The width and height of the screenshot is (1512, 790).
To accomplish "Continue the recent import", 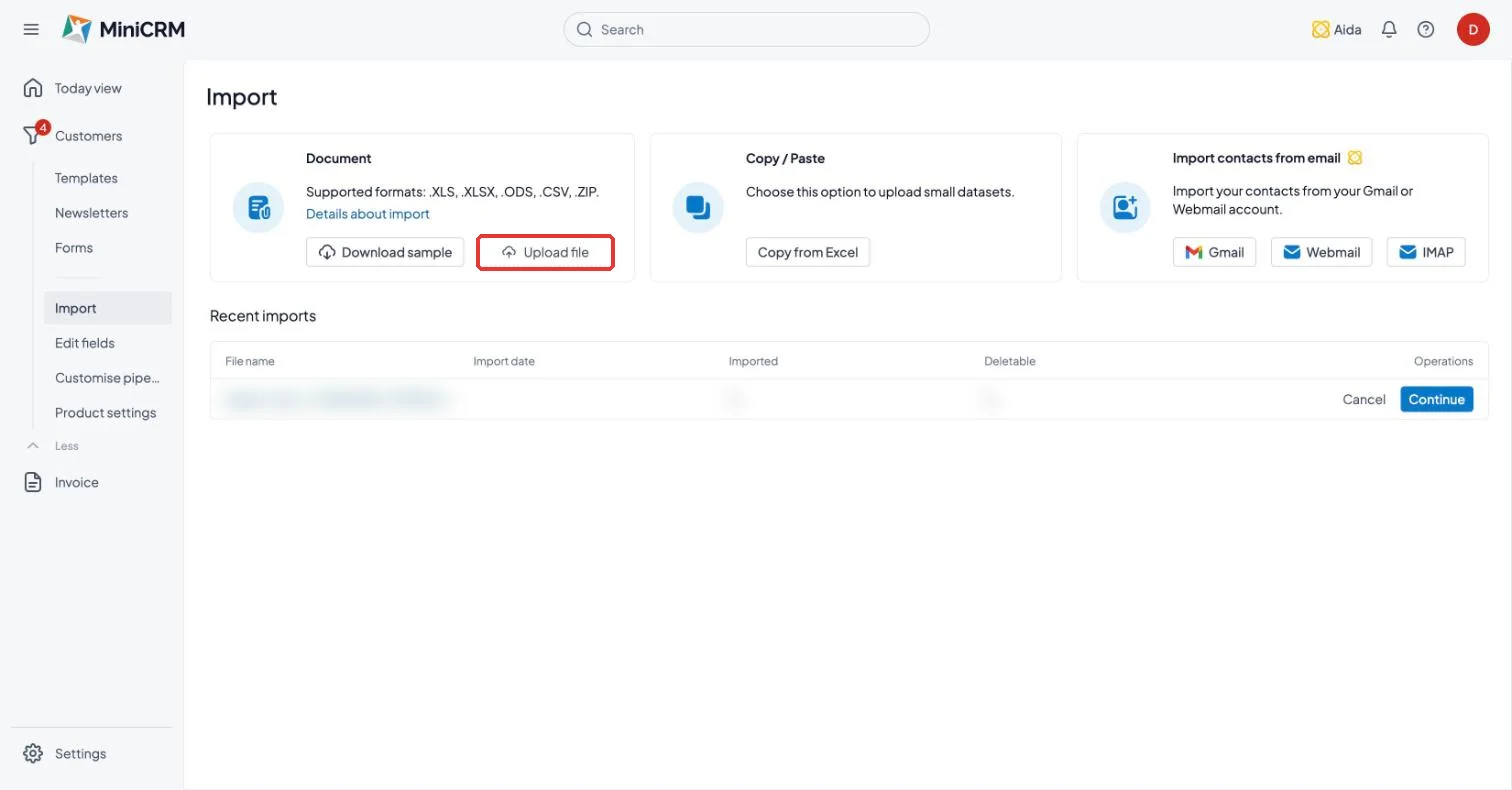I will pos(1437,399).
